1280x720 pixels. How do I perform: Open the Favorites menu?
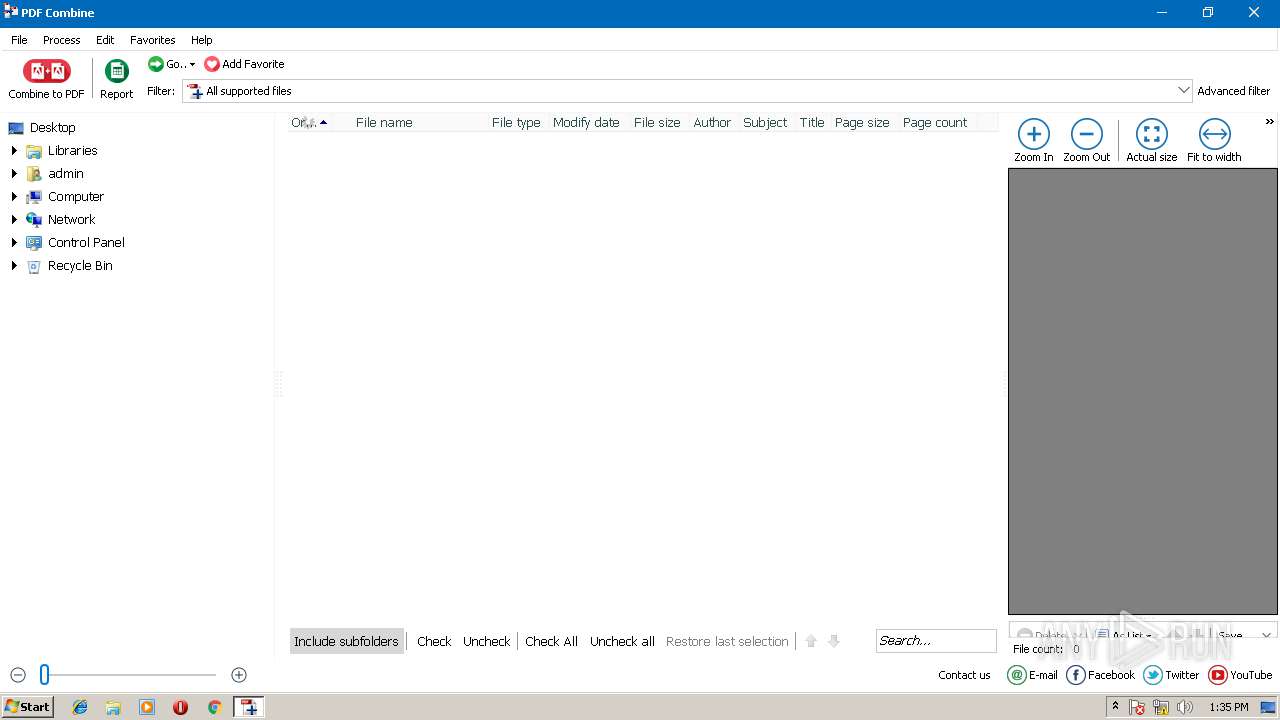click(152, 40)
